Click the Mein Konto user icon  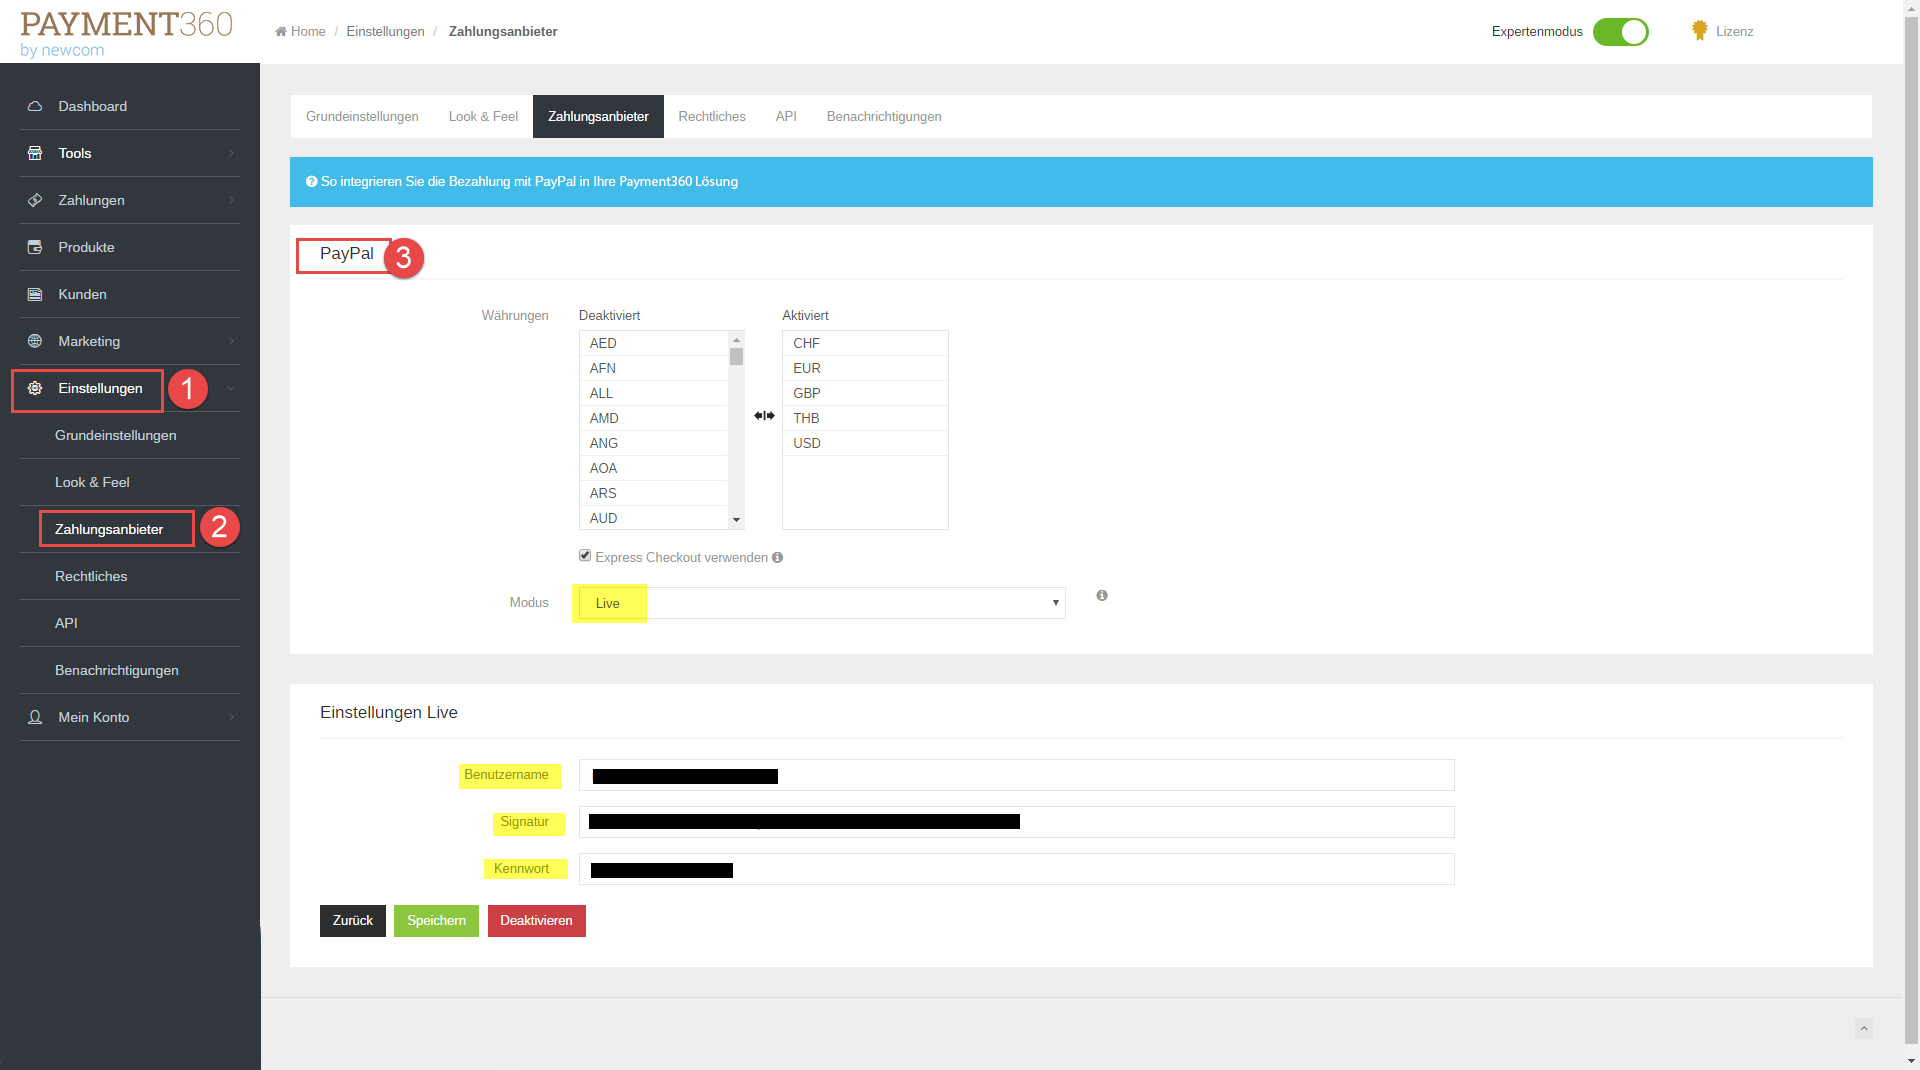coord(35,717)
